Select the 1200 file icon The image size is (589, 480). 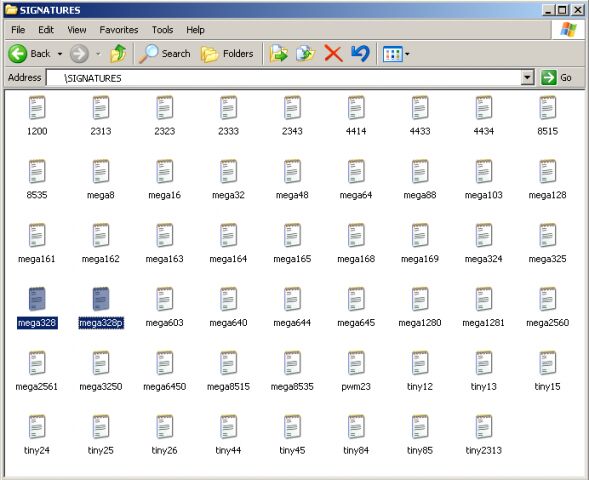point(37,108)
